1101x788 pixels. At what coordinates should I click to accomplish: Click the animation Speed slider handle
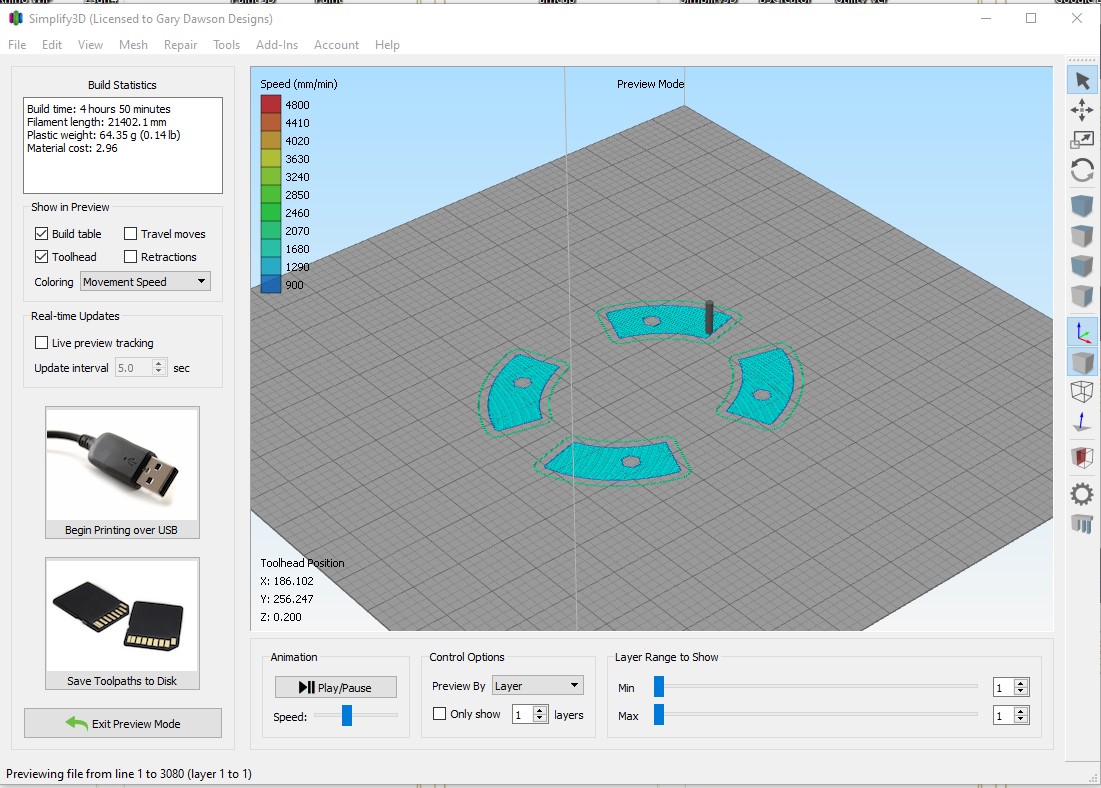click(347, 716)
